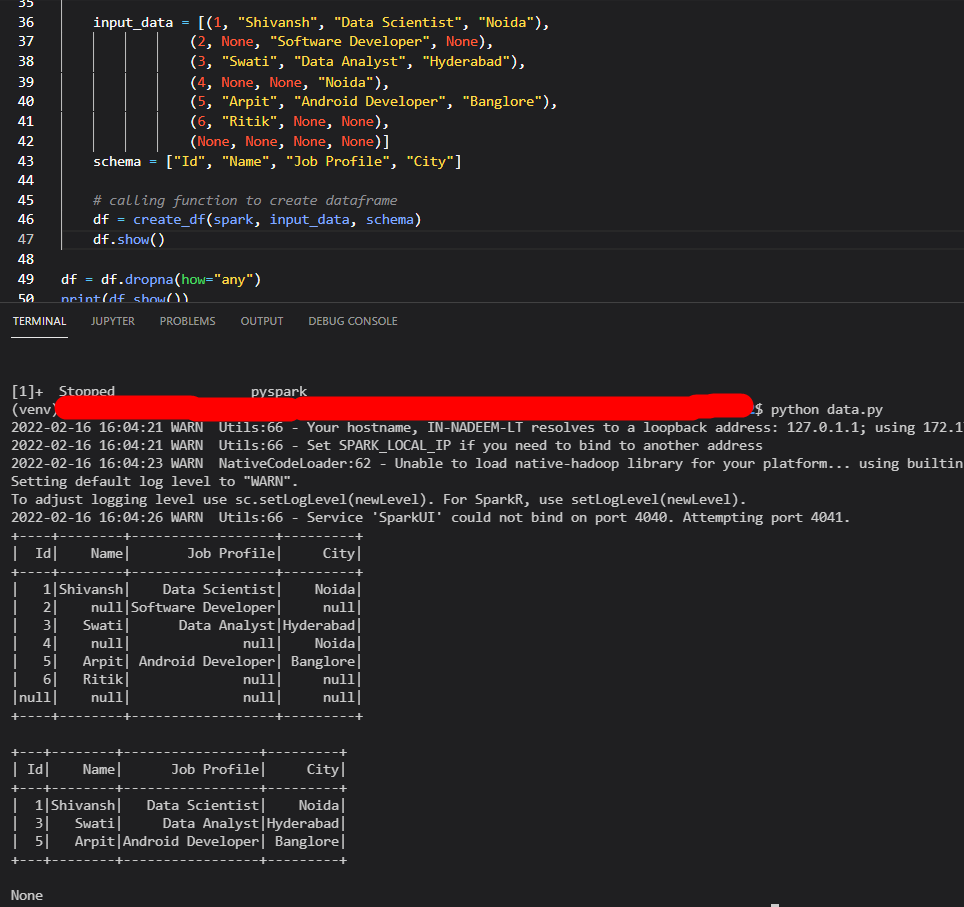This screenshot has width=964, height=907.
Task: Click line number 43 in the gutter
Action: click(26, 161)
